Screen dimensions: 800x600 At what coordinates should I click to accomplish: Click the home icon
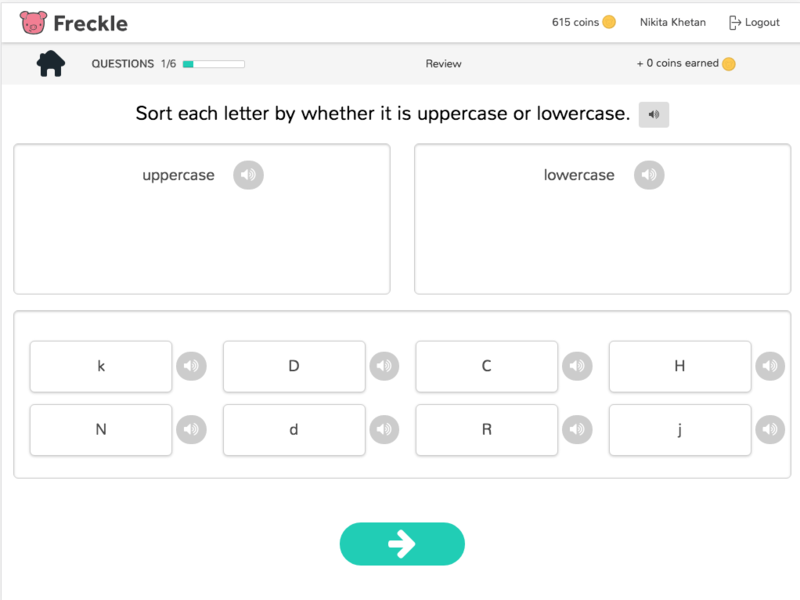coord(50,64)
